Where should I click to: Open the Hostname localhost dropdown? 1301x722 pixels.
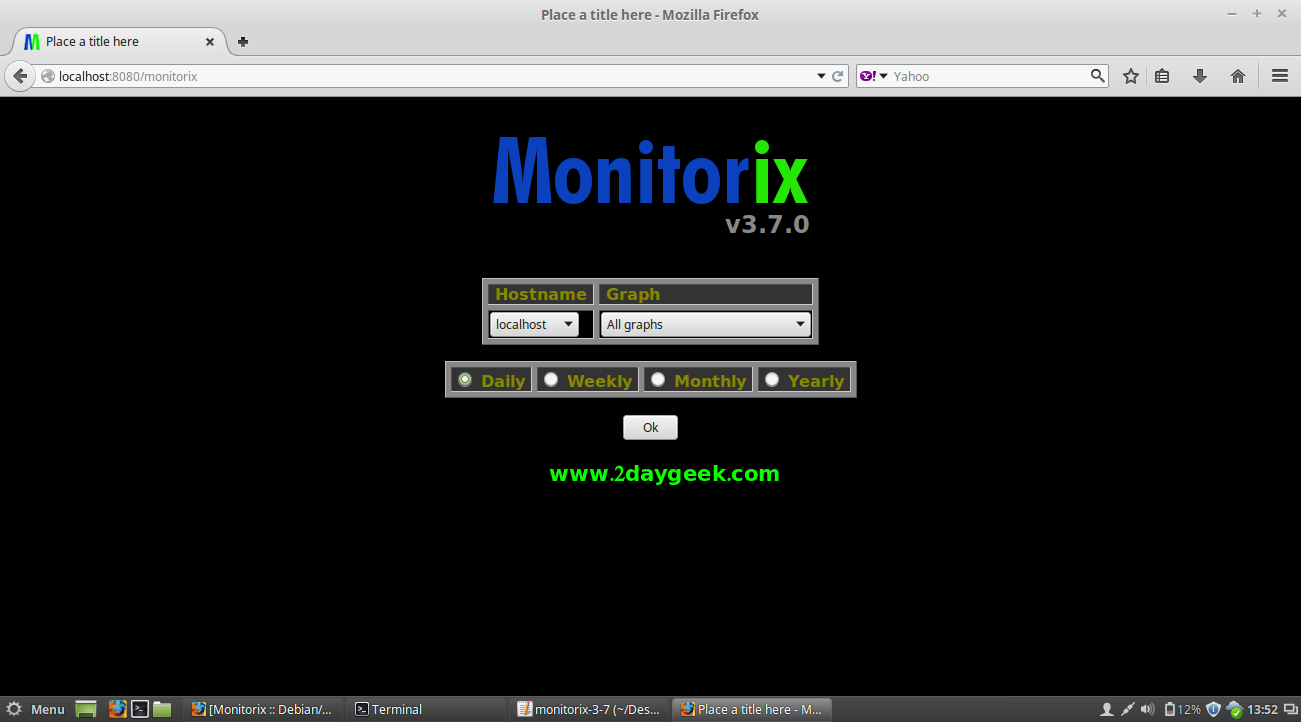pyautogui.click(x=534, y=324)
